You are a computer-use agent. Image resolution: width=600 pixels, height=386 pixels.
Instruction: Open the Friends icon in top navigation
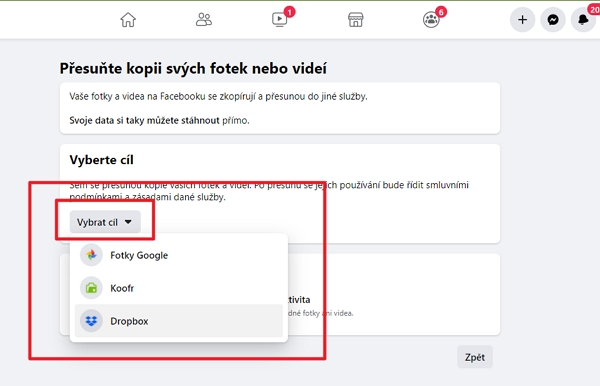(x=204, y=20)
